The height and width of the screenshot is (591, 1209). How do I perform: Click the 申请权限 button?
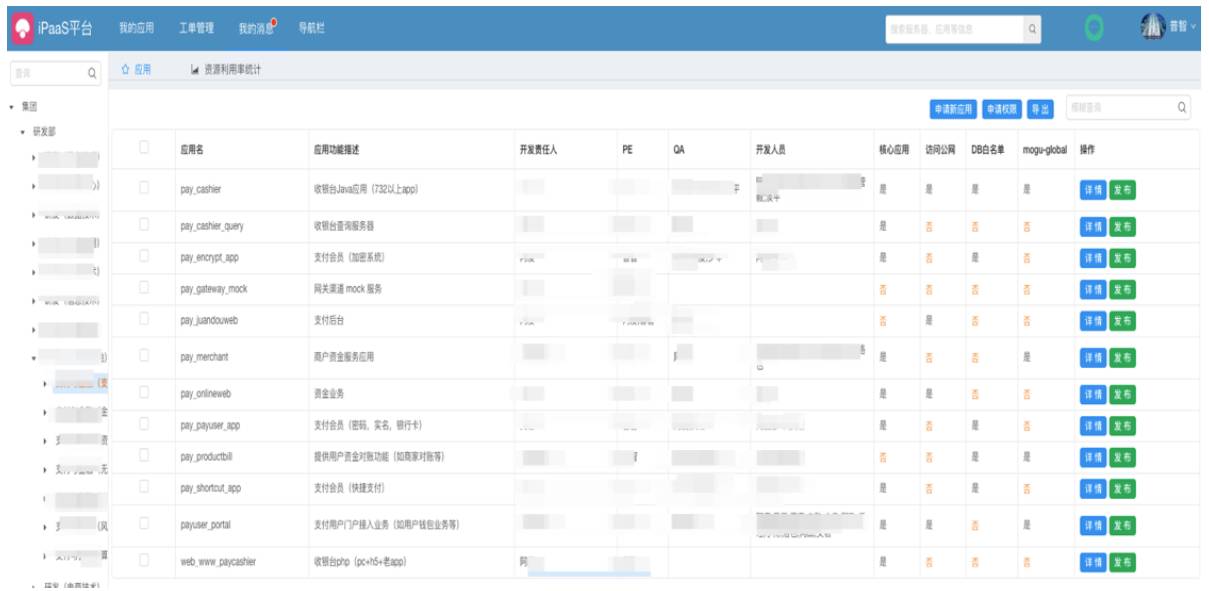coord(1002,109)
